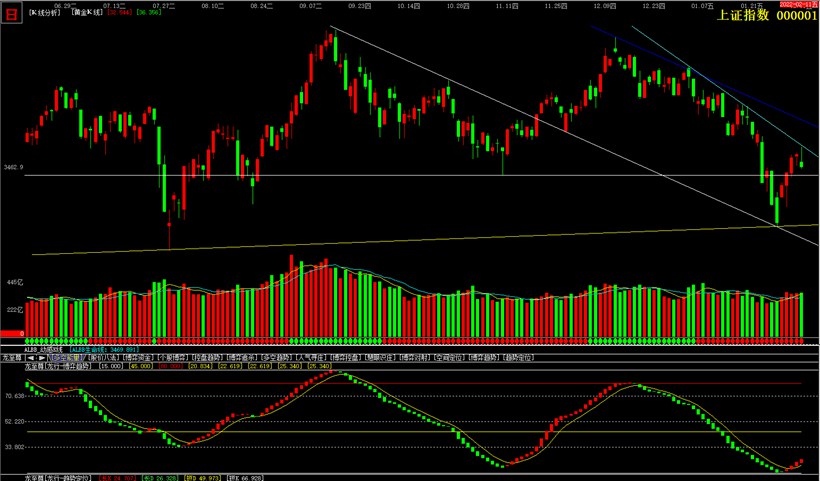Click the red 0 volume axis marker
This screenshot has width=820, height=481.
(13, 334)
